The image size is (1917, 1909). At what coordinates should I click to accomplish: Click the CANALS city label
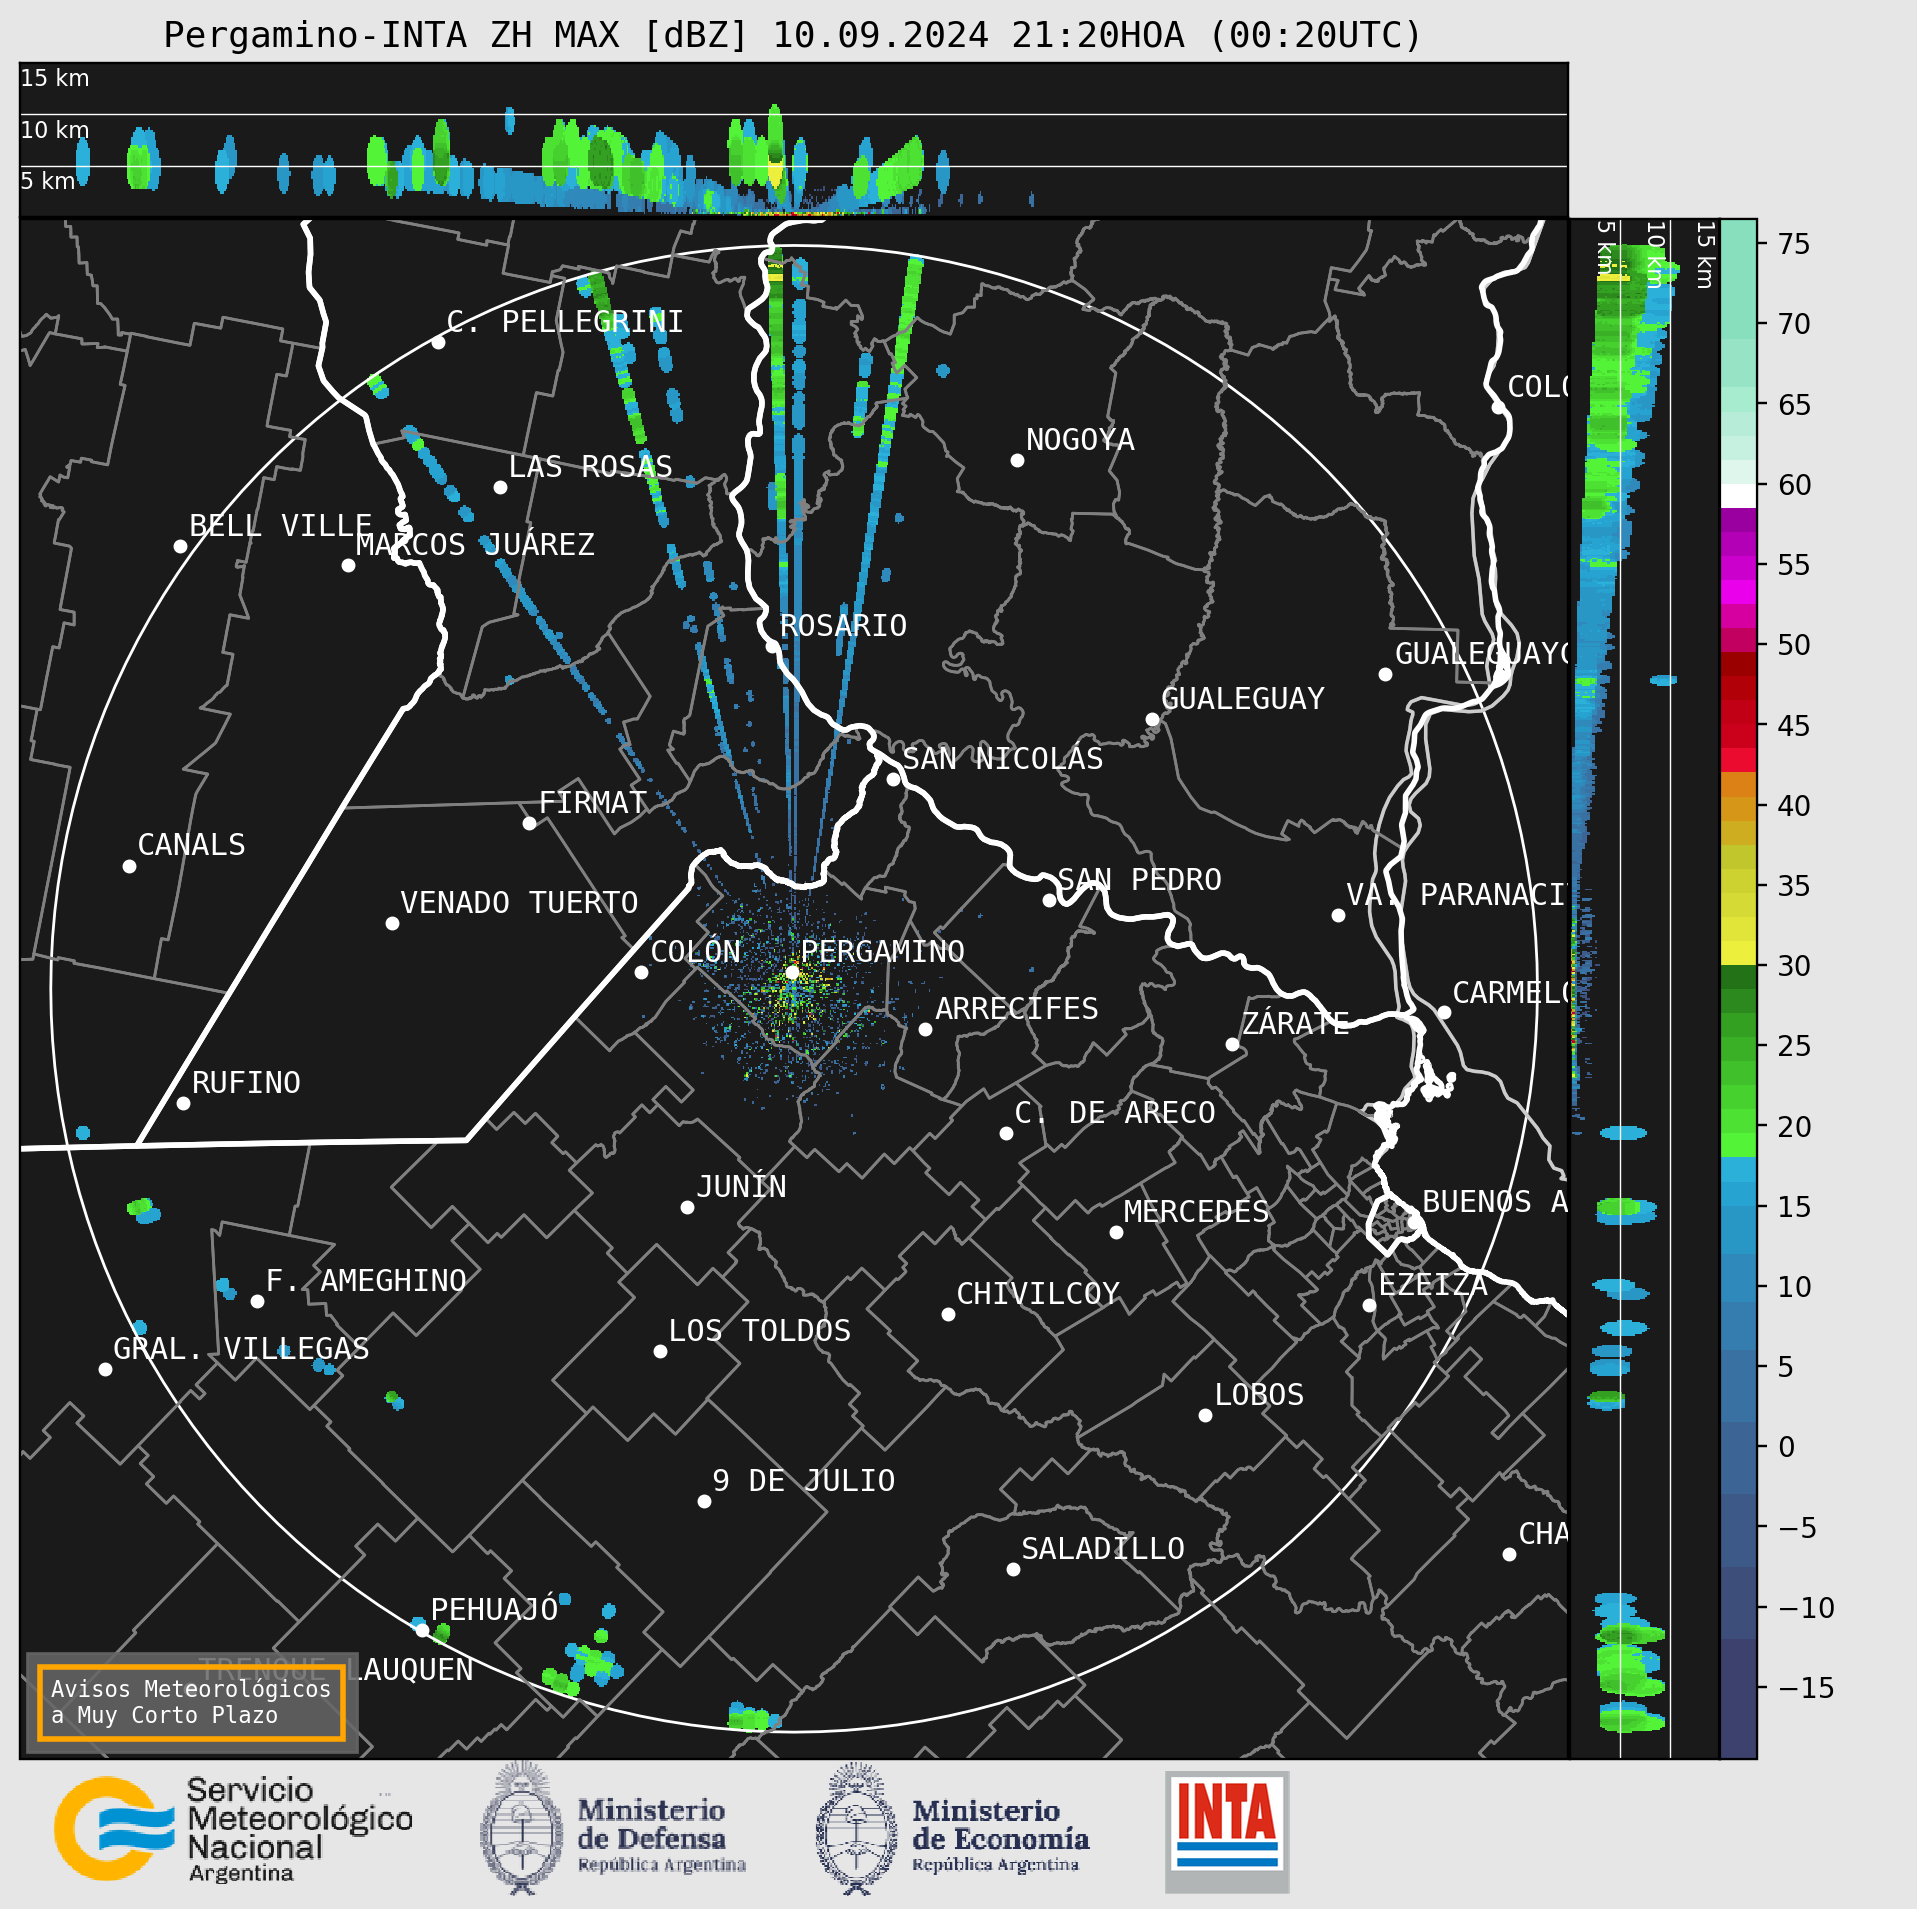(x=191, y=845)
